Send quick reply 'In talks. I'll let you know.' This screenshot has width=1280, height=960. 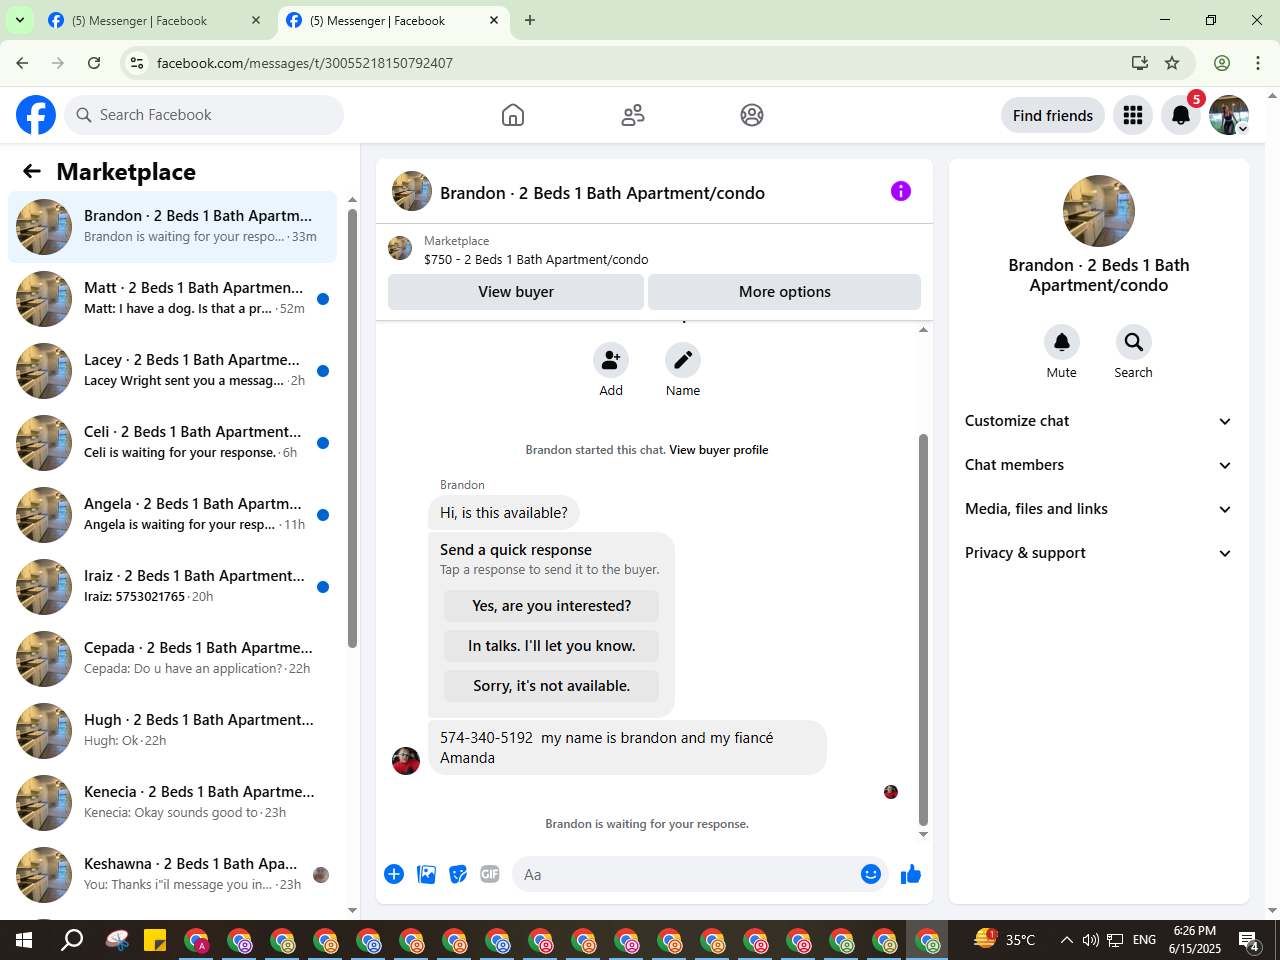pos(551,646)
